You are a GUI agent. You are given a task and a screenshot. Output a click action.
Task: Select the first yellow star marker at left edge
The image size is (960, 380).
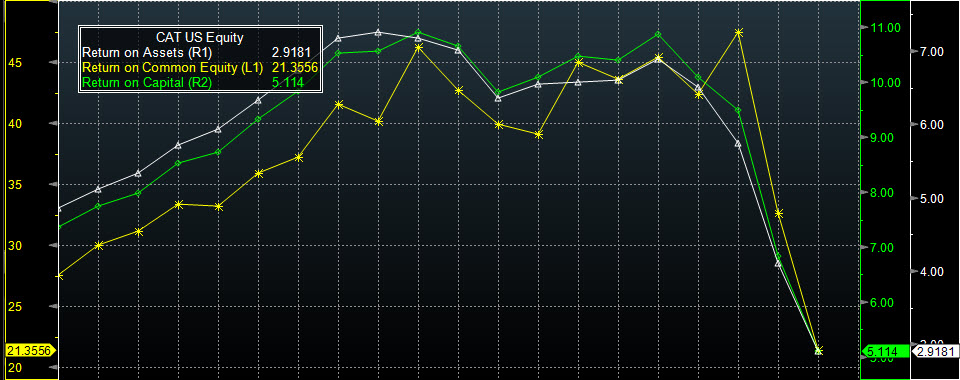59,276
